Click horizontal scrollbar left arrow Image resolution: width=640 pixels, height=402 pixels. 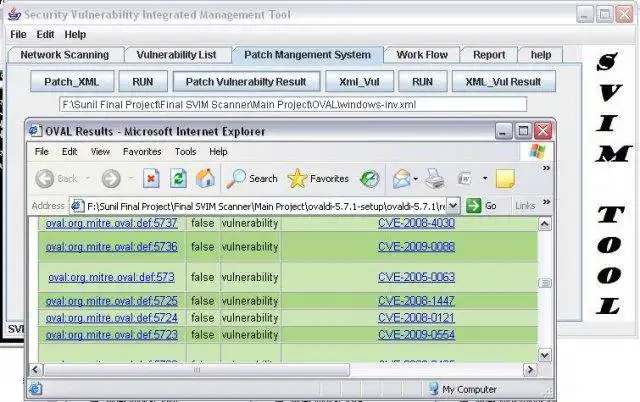[36, 370]
